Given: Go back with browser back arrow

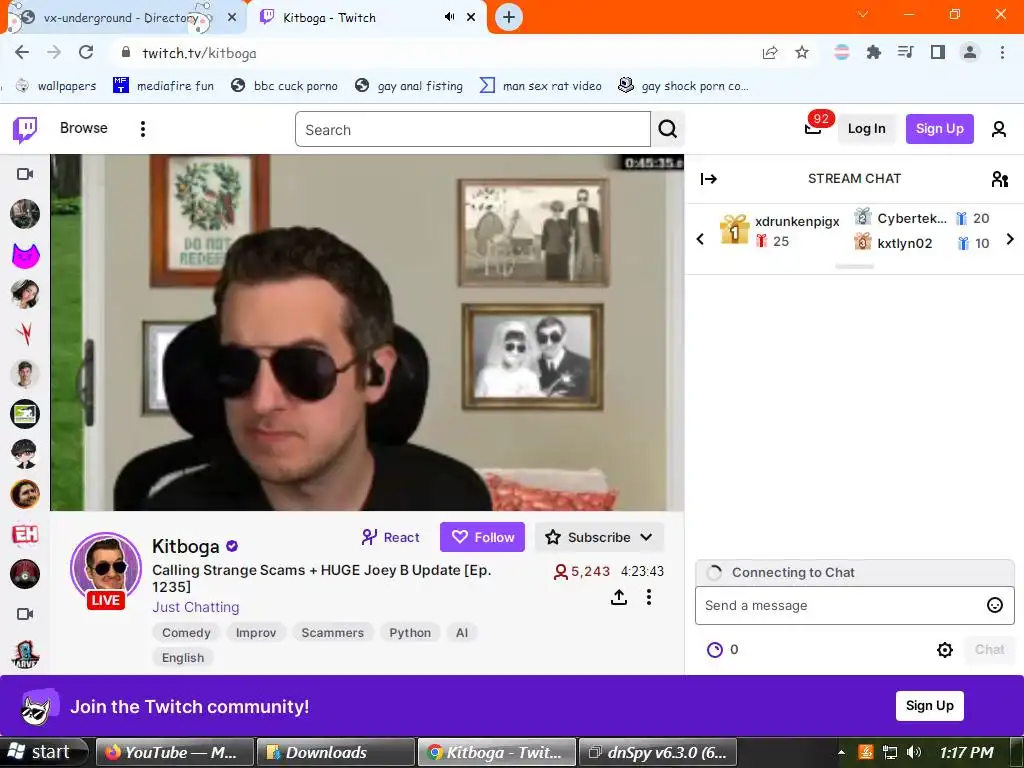Looking at the screenshot, I should (22, 52).
